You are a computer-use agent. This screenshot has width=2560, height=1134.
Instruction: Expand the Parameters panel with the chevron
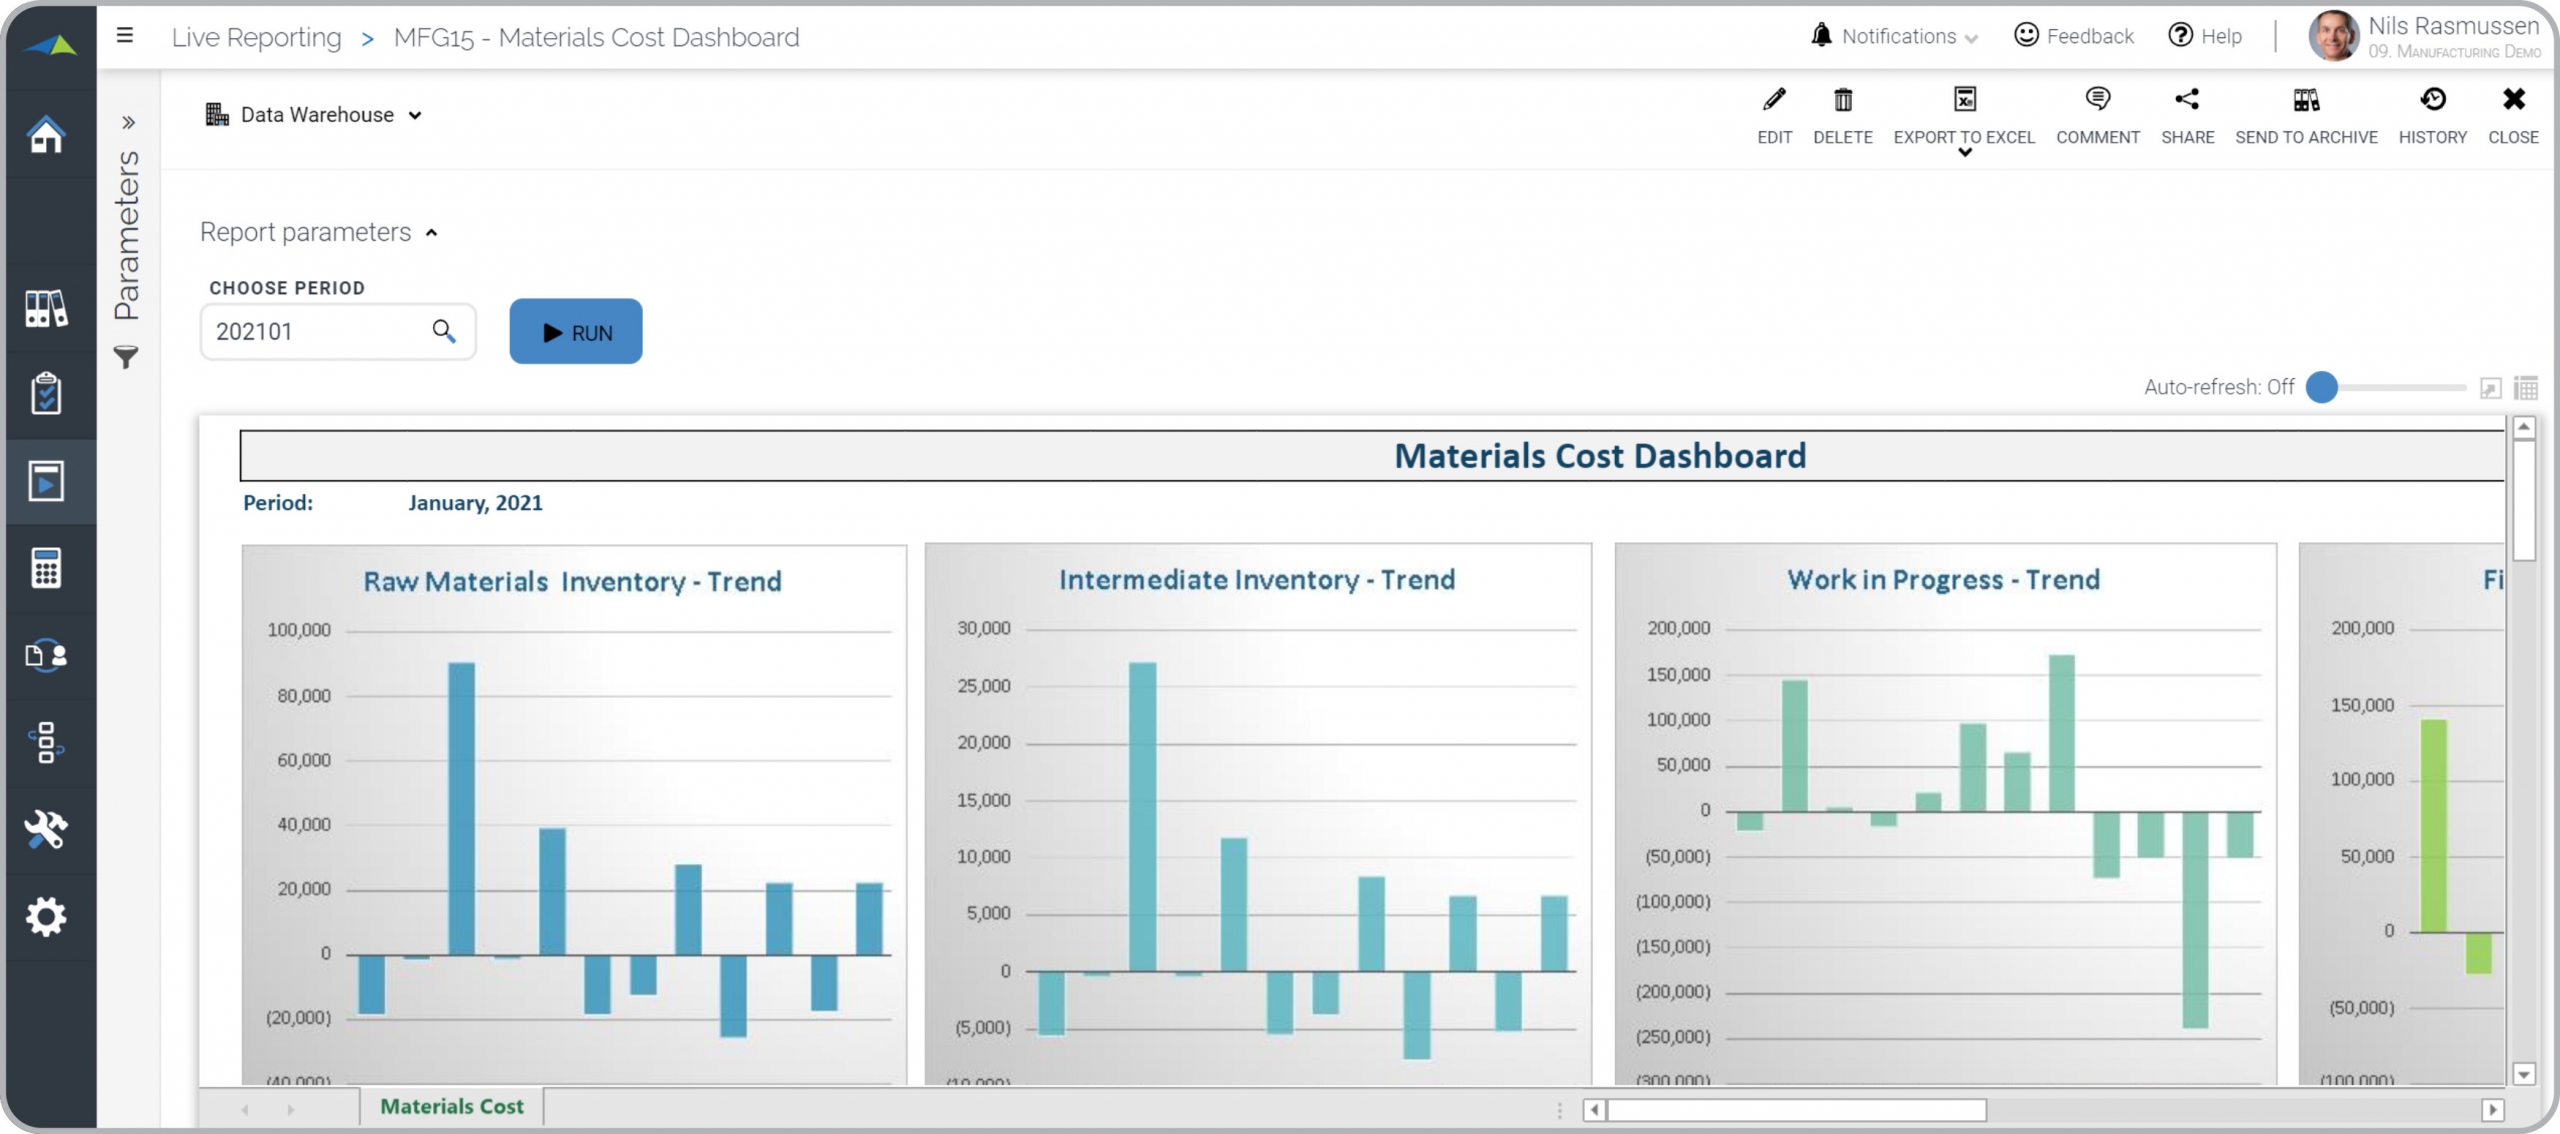pos(128,122)
